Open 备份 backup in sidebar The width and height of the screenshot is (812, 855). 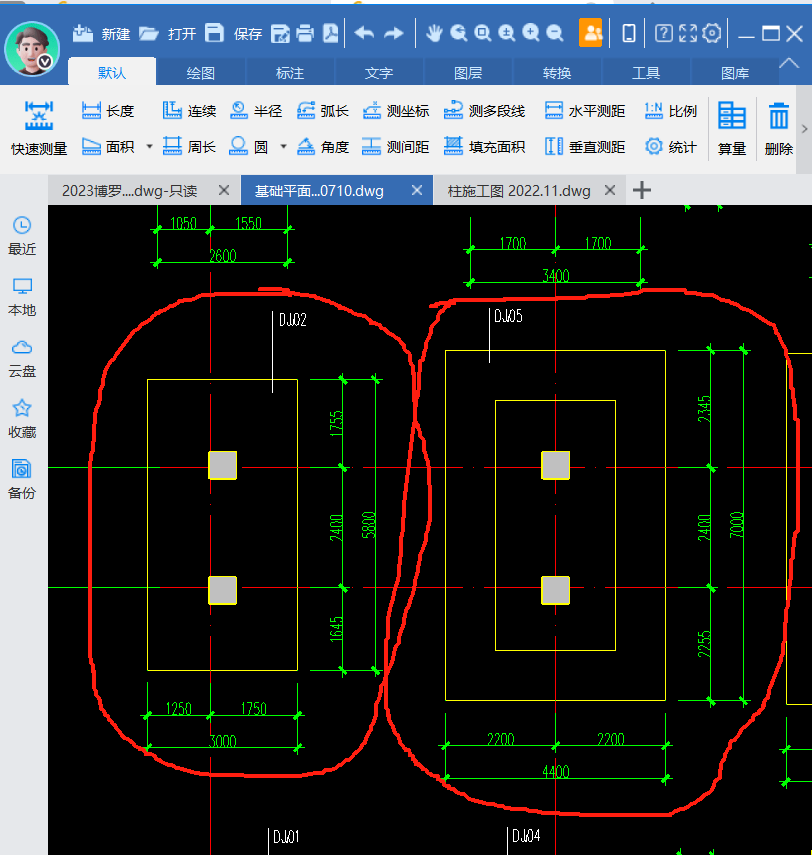click(22, 479)
